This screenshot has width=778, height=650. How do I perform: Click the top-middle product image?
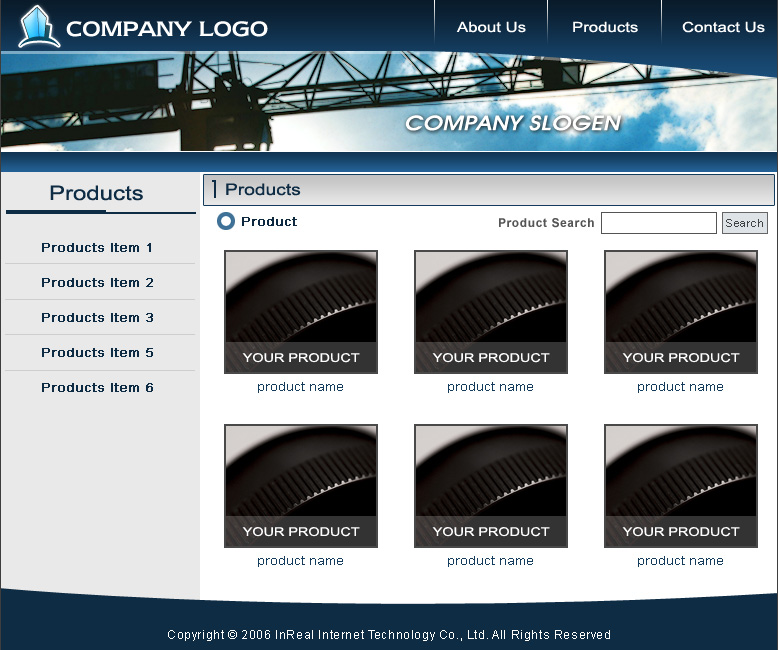(491, 311)
